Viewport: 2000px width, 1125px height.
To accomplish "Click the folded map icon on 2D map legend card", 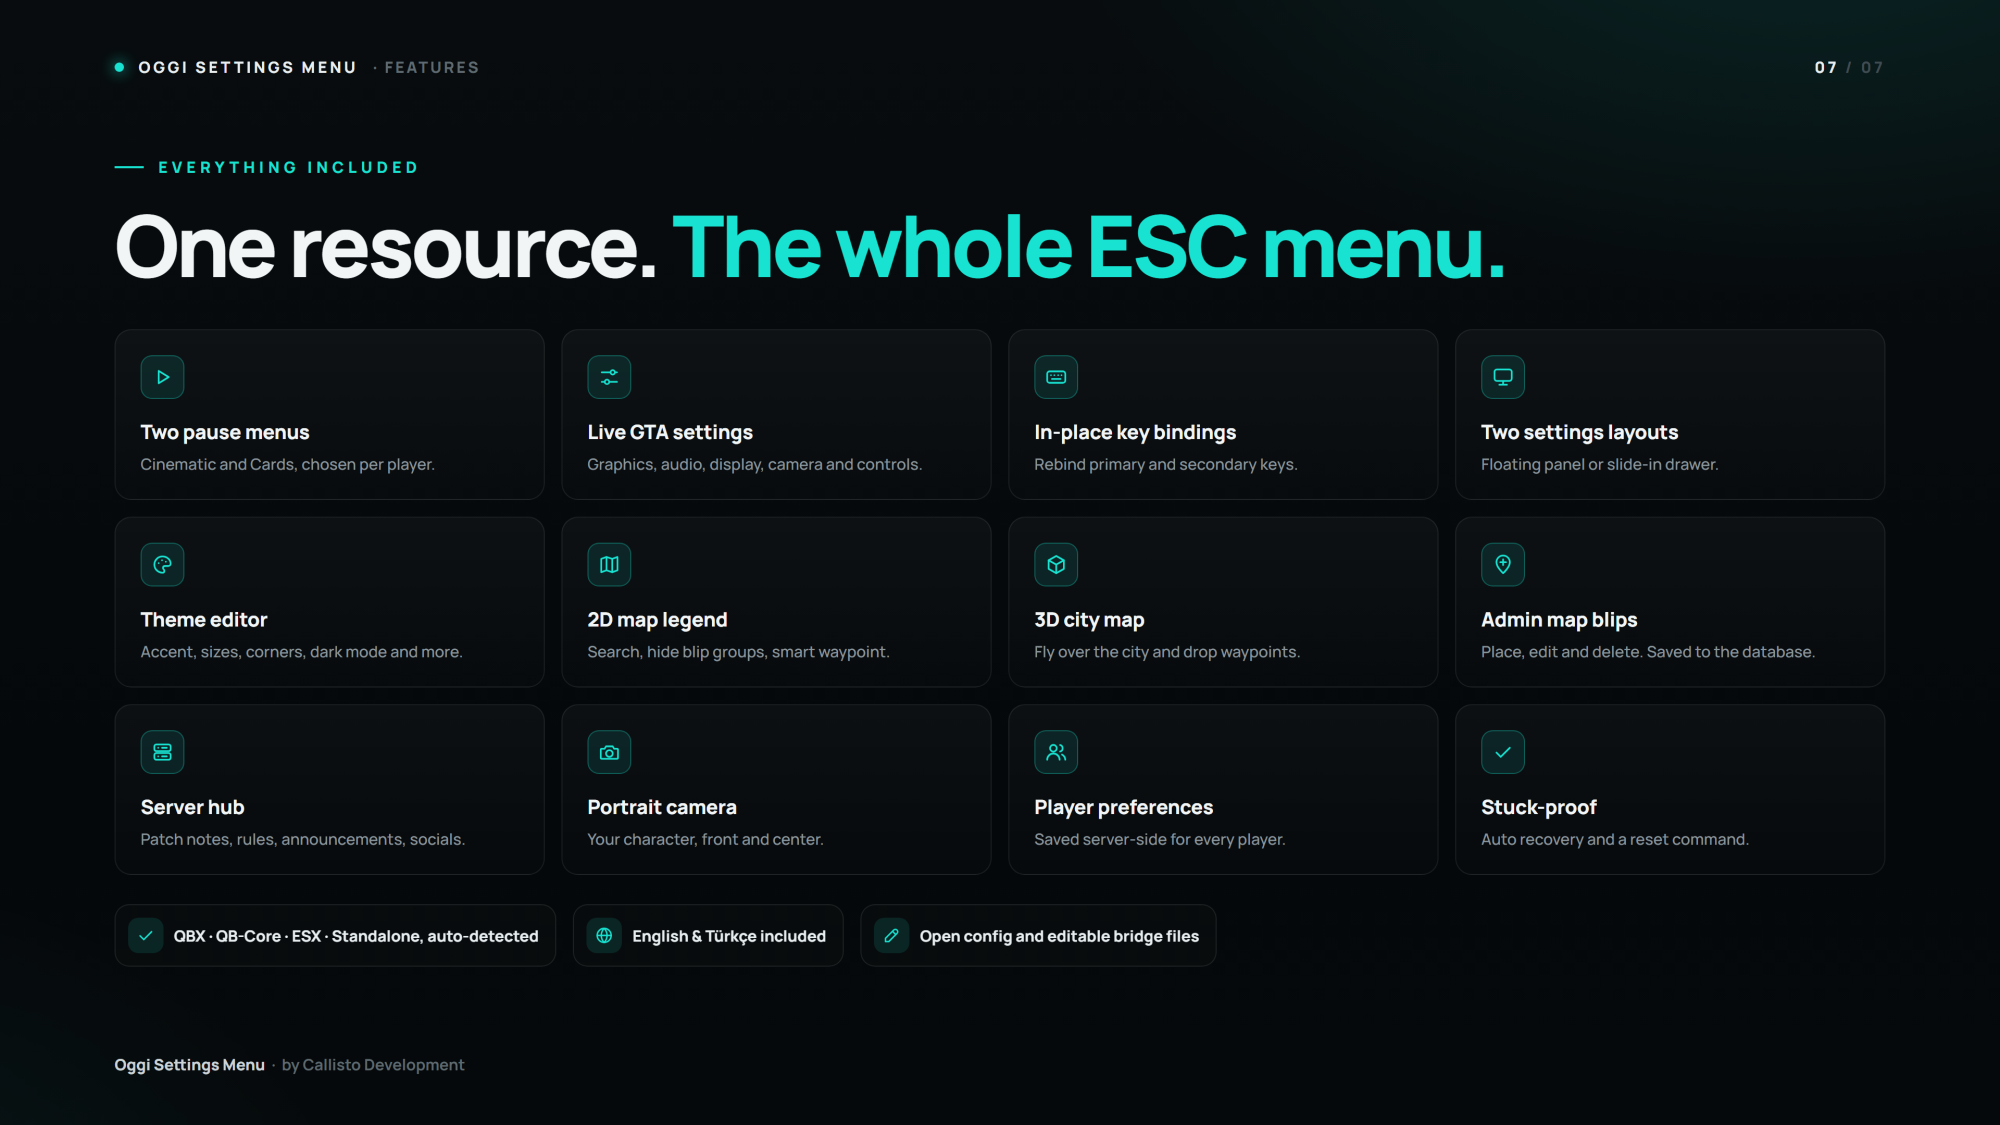I will [609, 565].
